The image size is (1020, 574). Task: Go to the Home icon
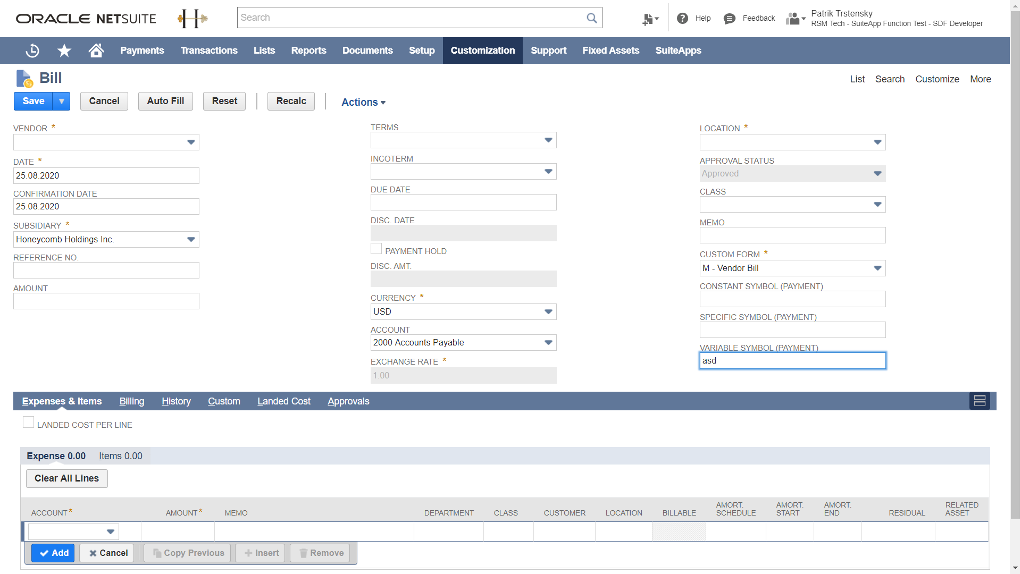pyautogui.click(x=96, y=51)
